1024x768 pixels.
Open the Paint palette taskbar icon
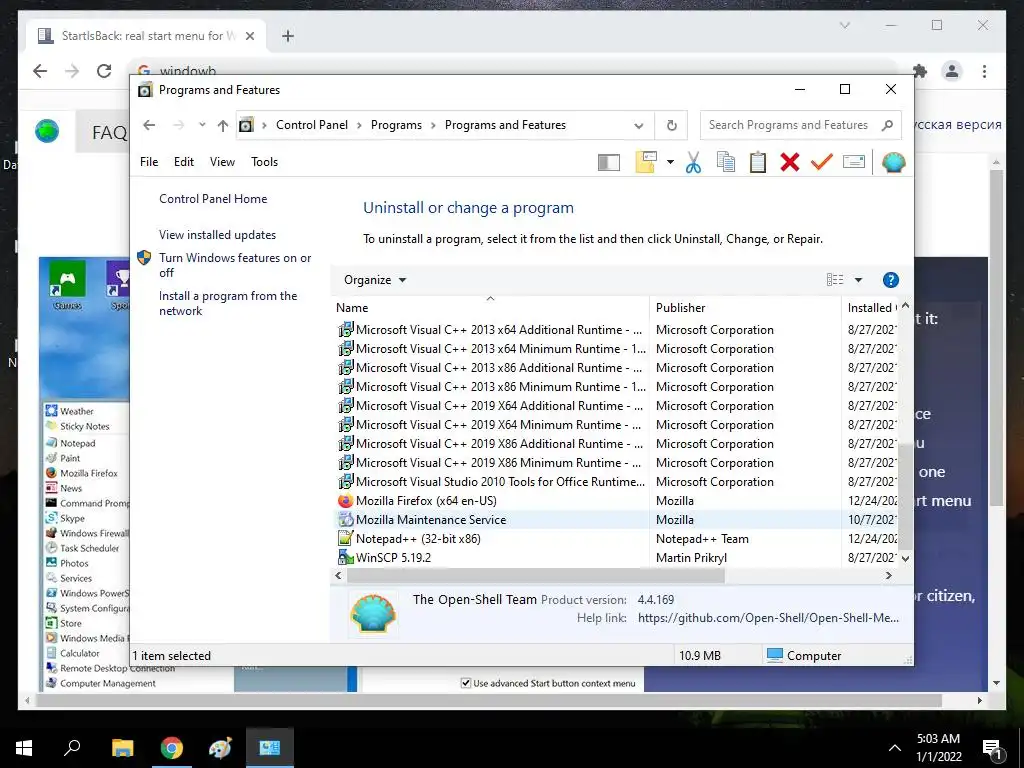pos(220,748)
